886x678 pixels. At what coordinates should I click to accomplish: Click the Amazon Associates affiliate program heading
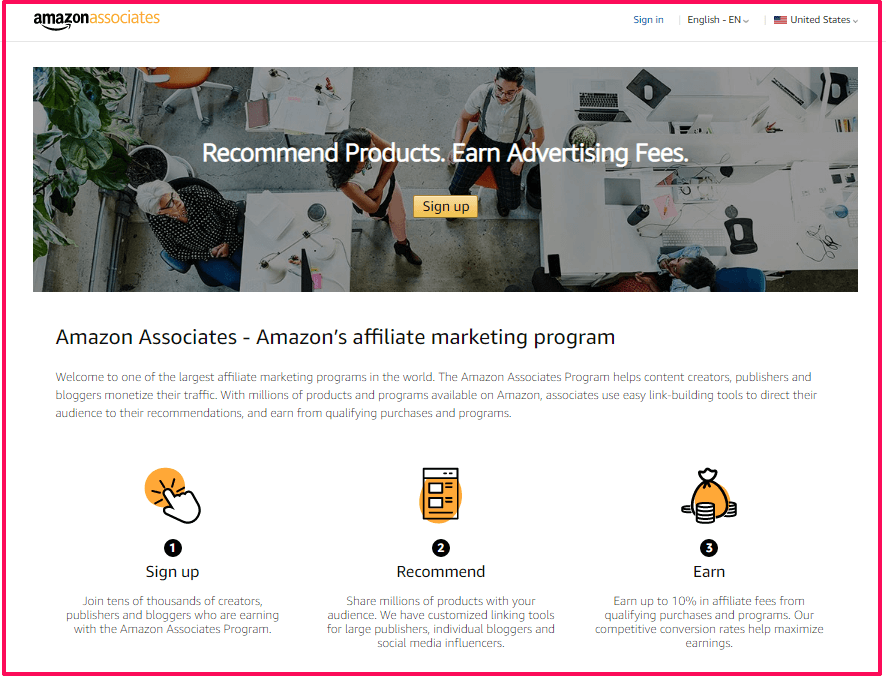[x=335, y=337]
